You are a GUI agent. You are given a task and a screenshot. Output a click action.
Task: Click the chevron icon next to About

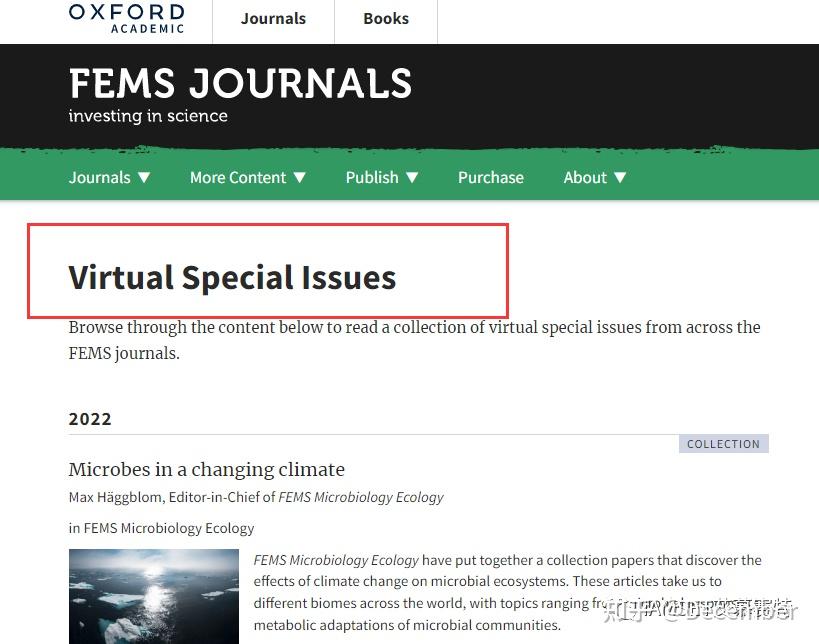pyautogui.click(x=620, y=177)
